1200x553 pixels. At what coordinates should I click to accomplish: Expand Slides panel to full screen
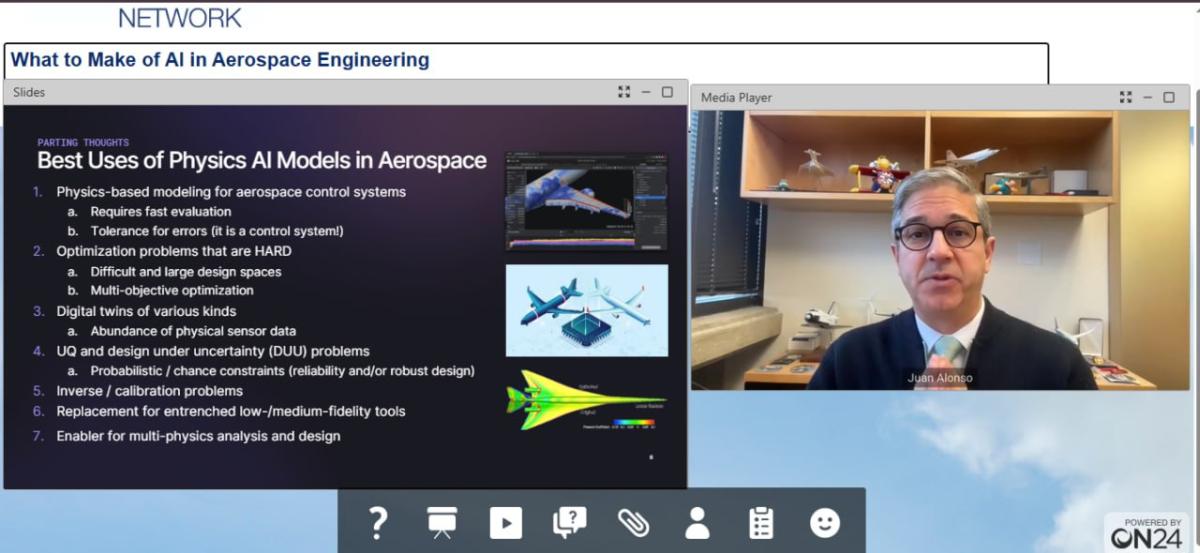(624, 92)
